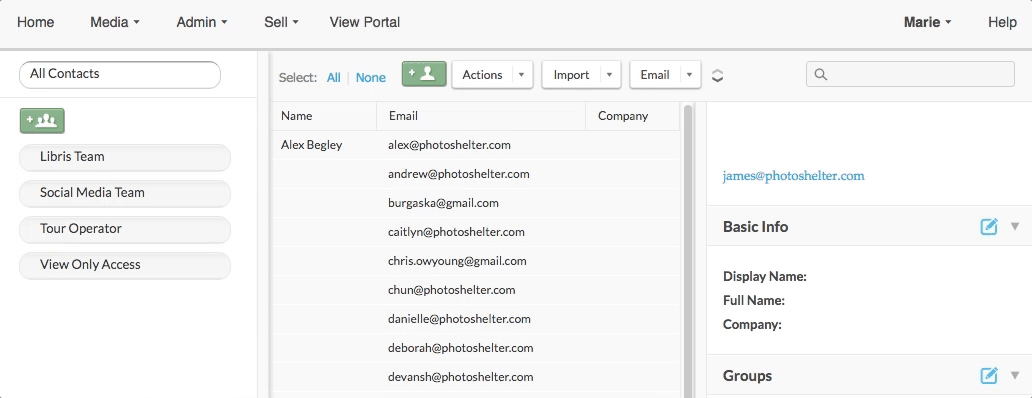The width and height of the screenshot is (1032, 398).
Task: Click the Full Name label
Action: 754,301
